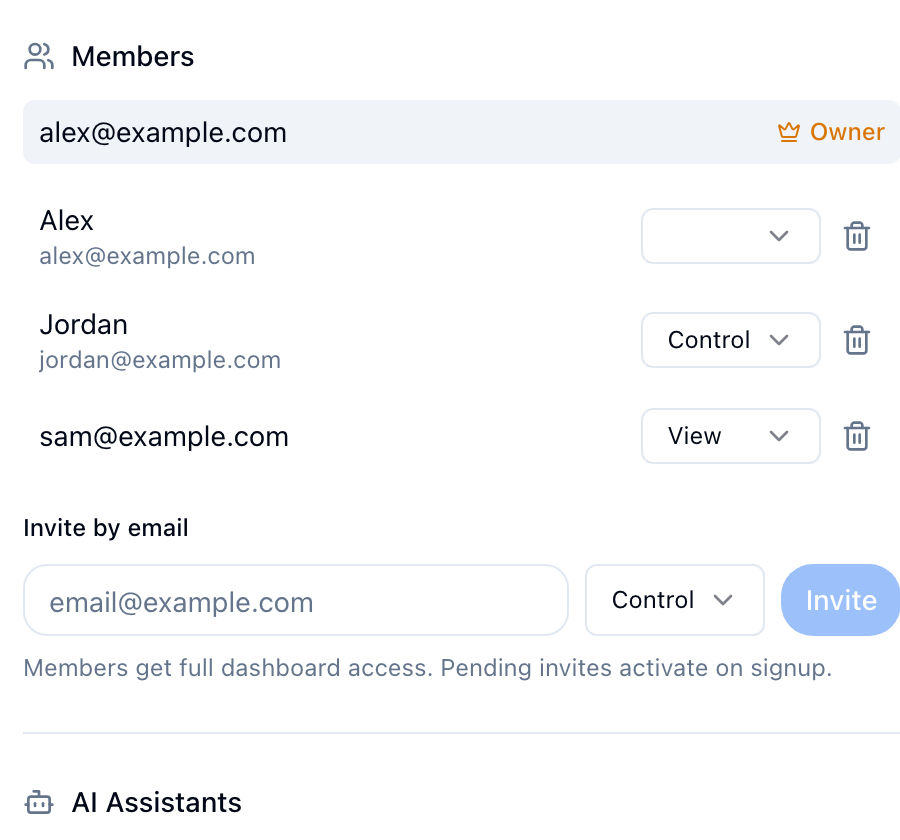Click the crown Owner icon
900x840 pixels.
click(789, 133)
